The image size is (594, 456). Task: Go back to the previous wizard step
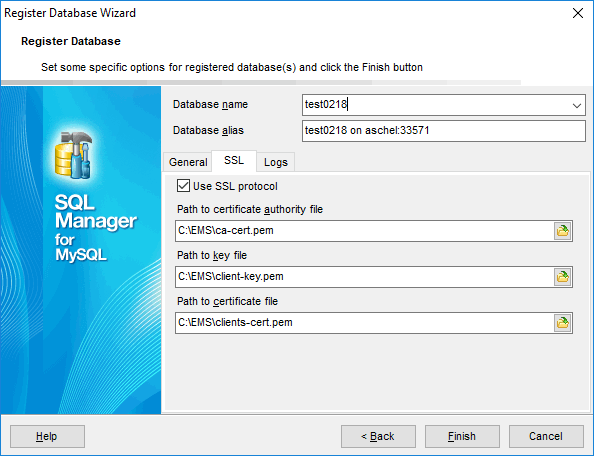click(378, 436)
